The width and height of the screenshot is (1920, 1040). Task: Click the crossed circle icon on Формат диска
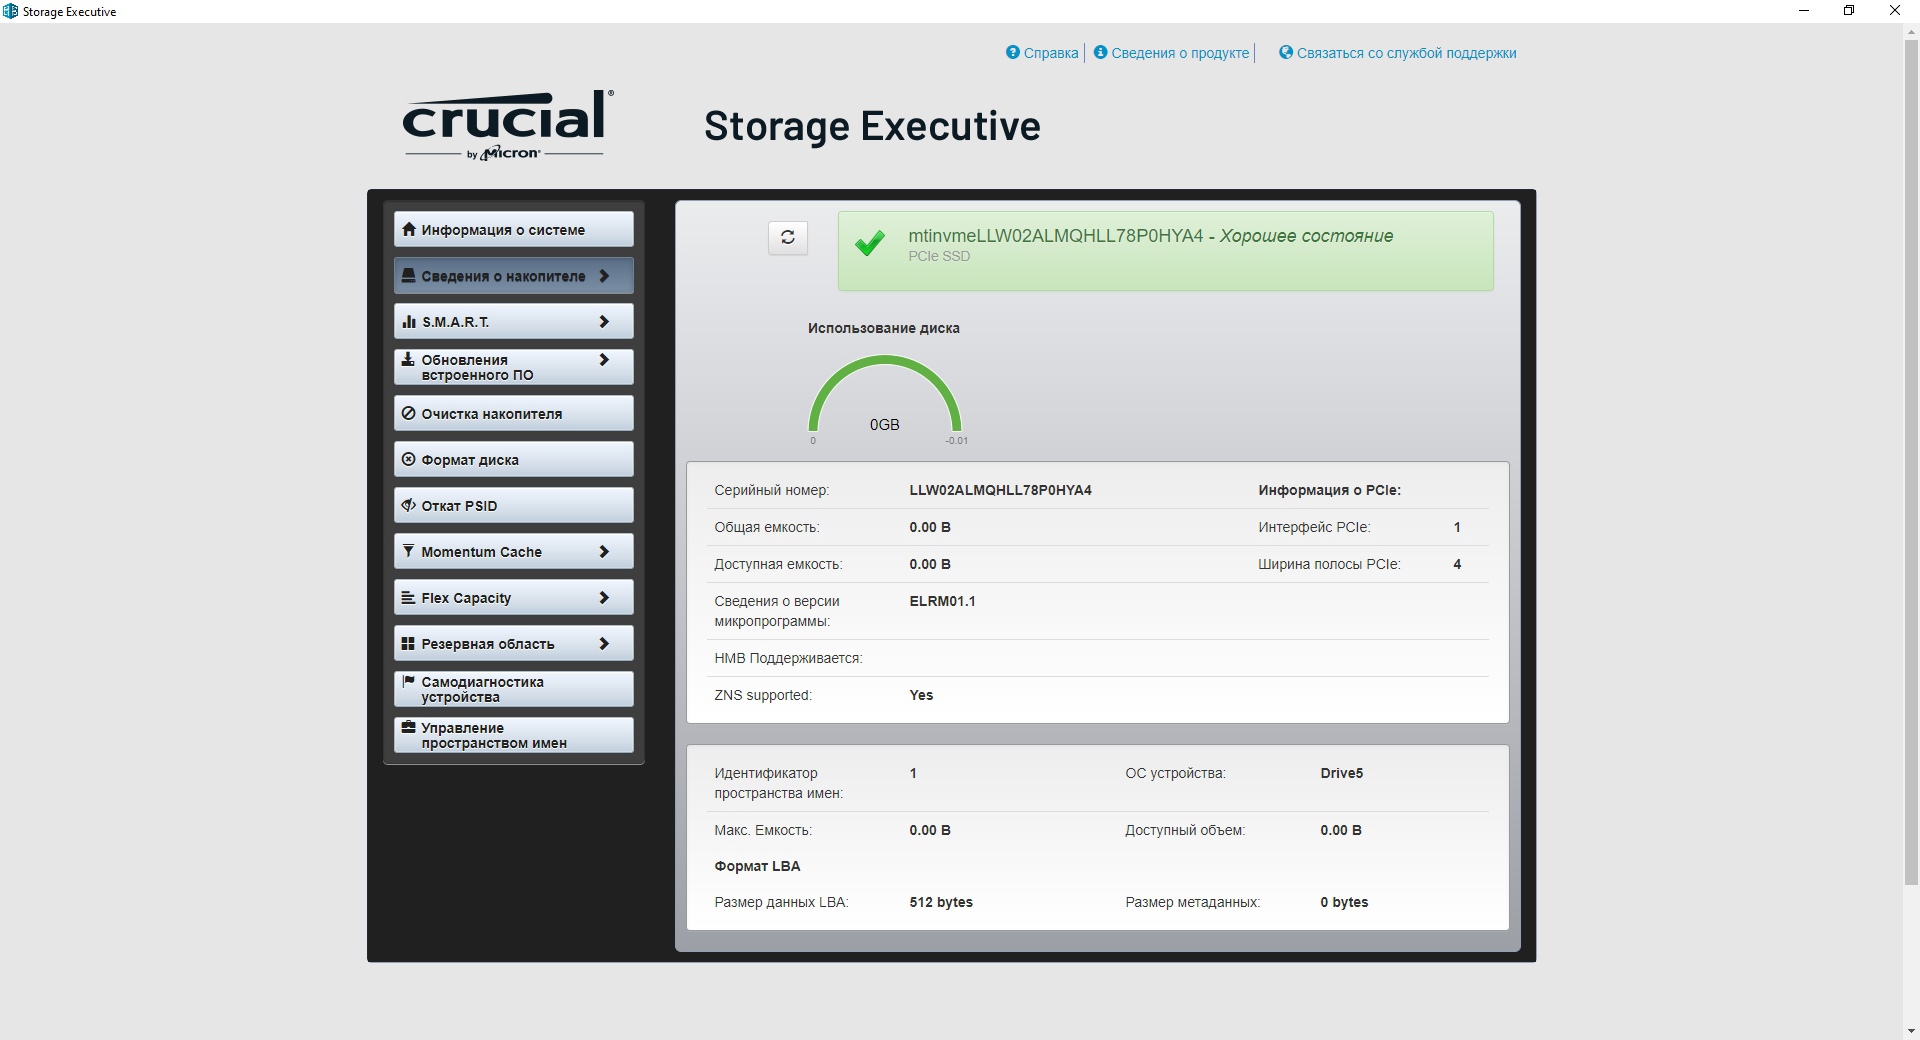point(408,459)
